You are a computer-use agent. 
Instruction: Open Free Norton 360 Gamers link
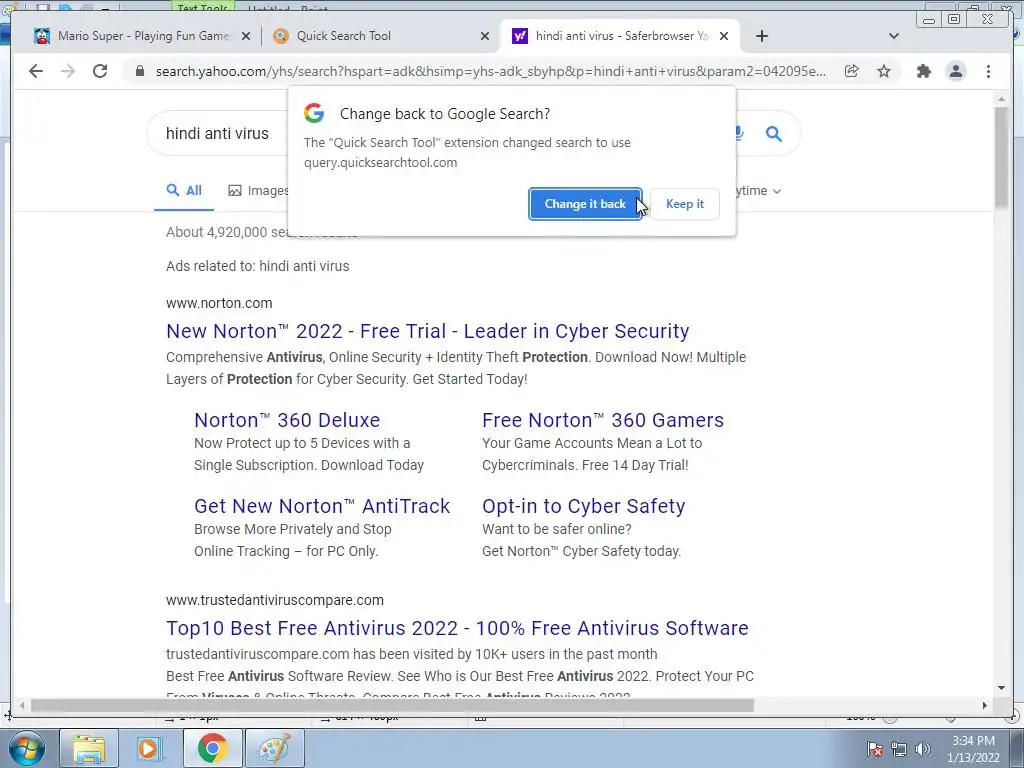603,420
